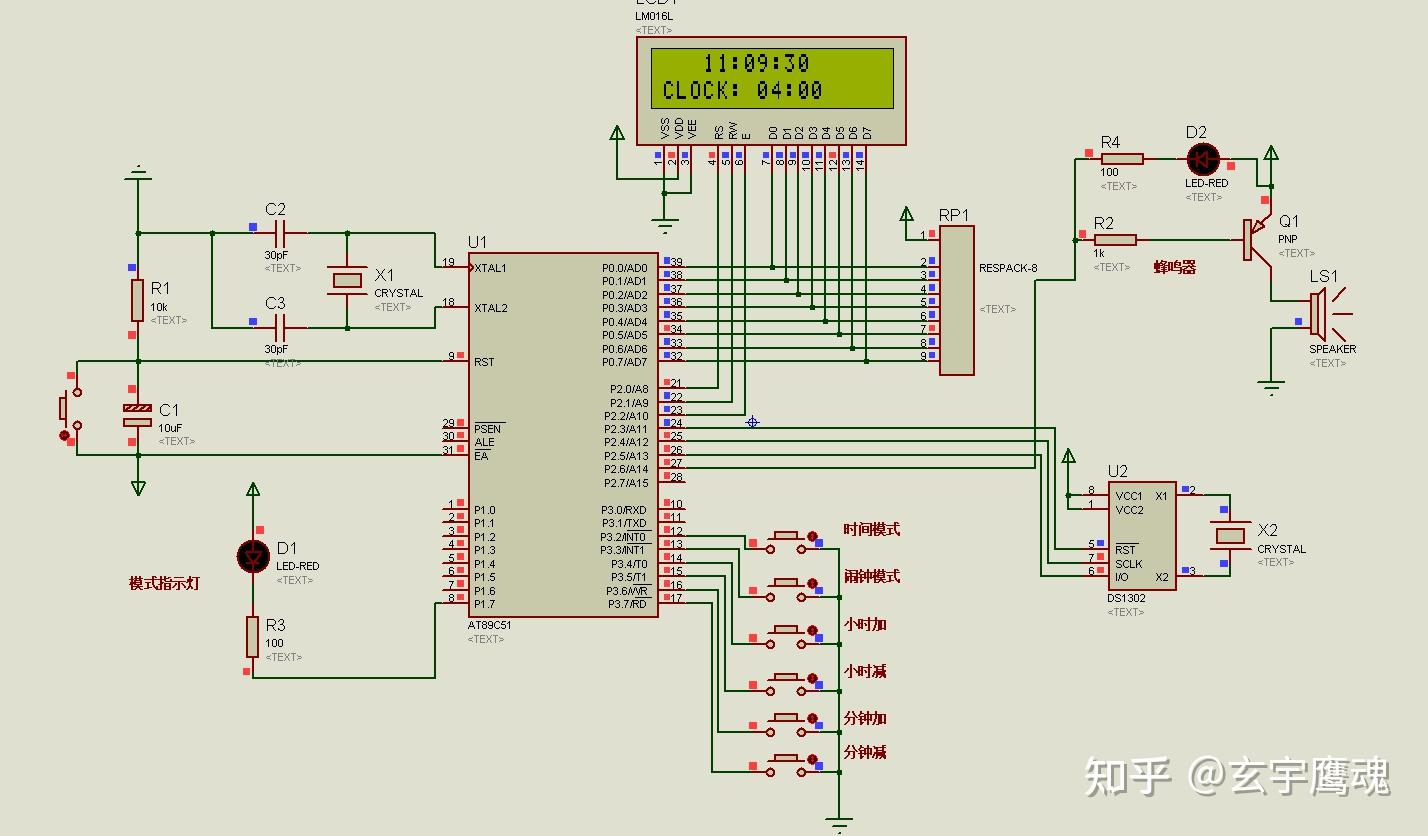
Task: Select PNP transistor Q1 symbol
Action: point(1255,241)
